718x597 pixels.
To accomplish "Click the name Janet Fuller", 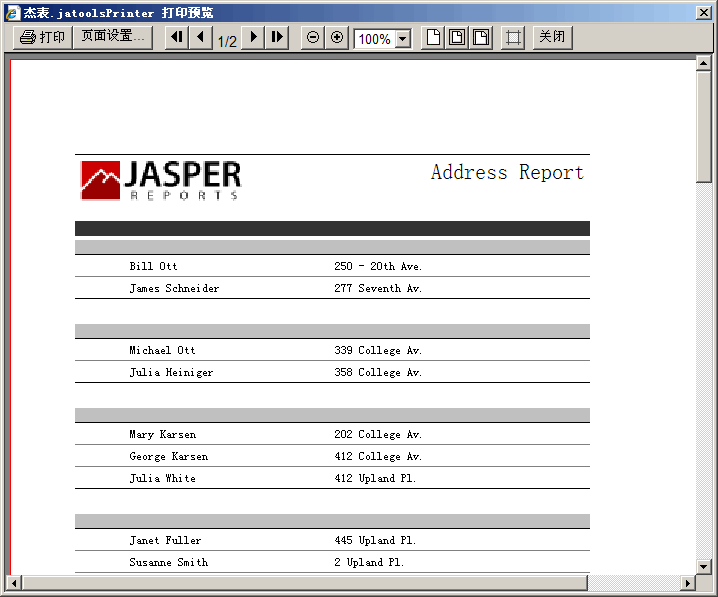I will click(x=165, y=540).
